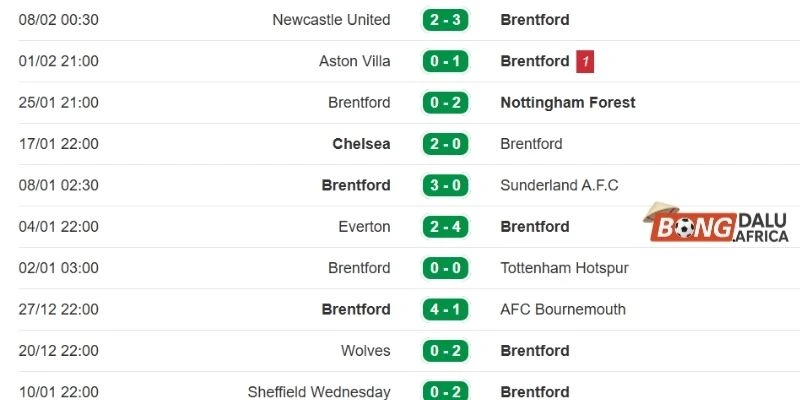This screenshot has height=400, width=800.
Task: Click the Sunderland A.F.C team name
Action: point(559,185)
